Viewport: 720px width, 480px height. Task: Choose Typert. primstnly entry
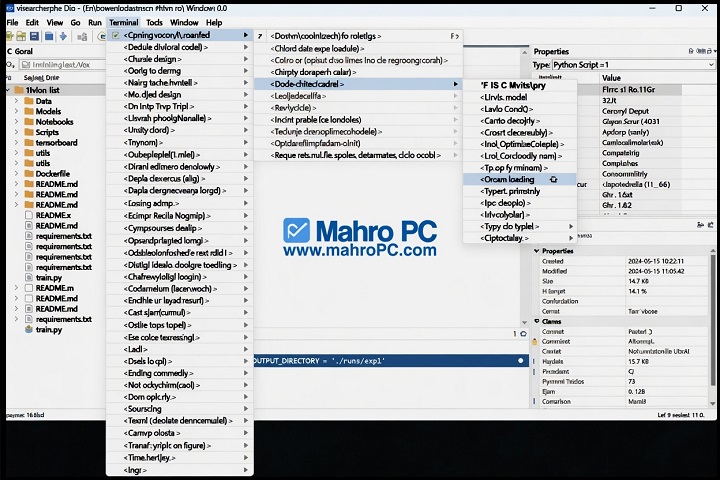520,192
